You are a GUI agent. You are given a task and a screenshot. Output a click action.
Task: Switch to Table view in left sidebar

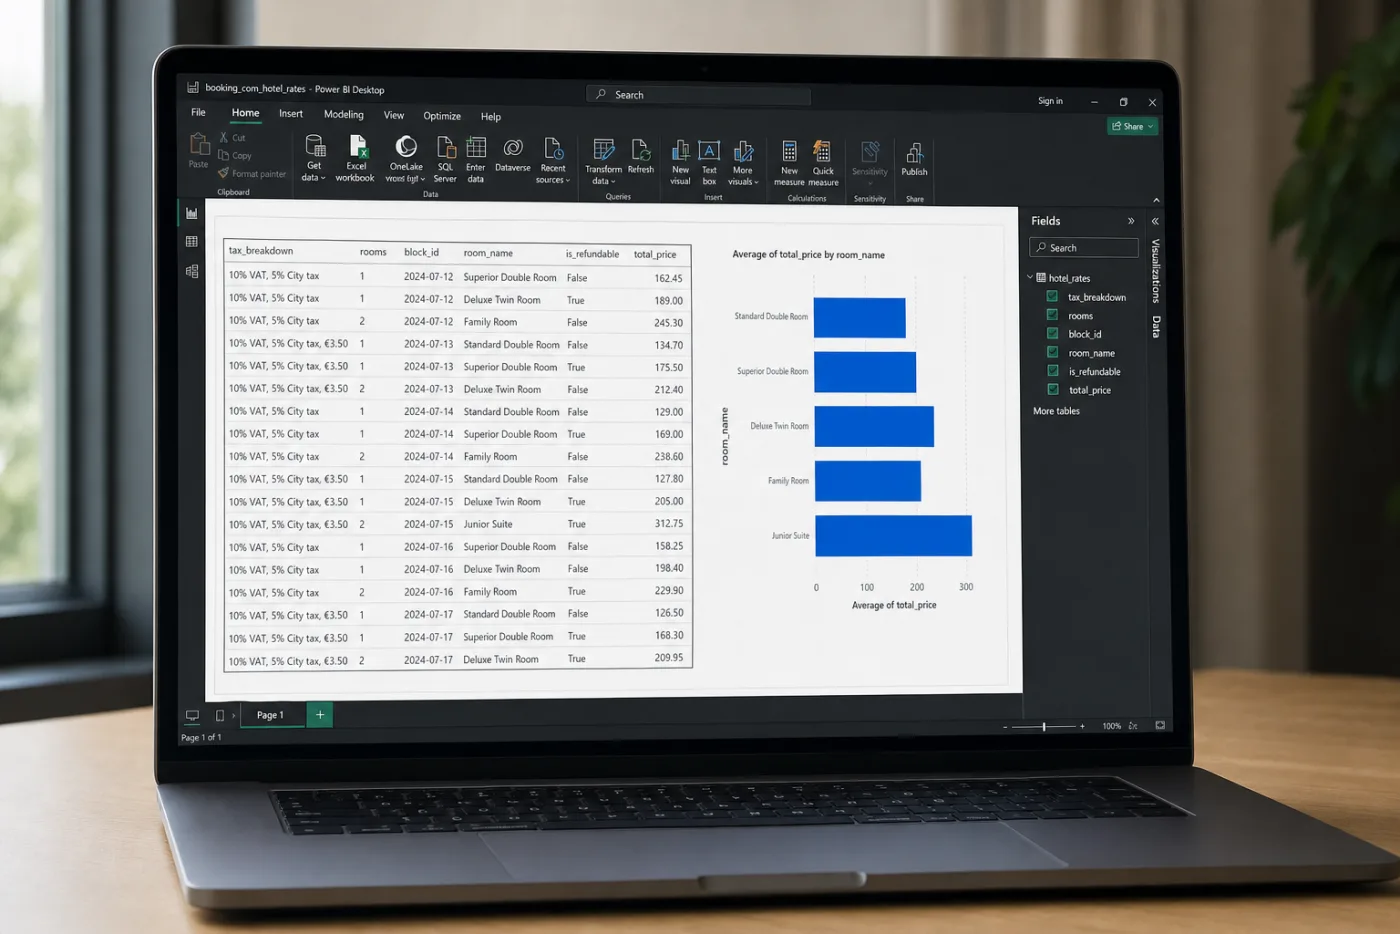tap(192, 242)
